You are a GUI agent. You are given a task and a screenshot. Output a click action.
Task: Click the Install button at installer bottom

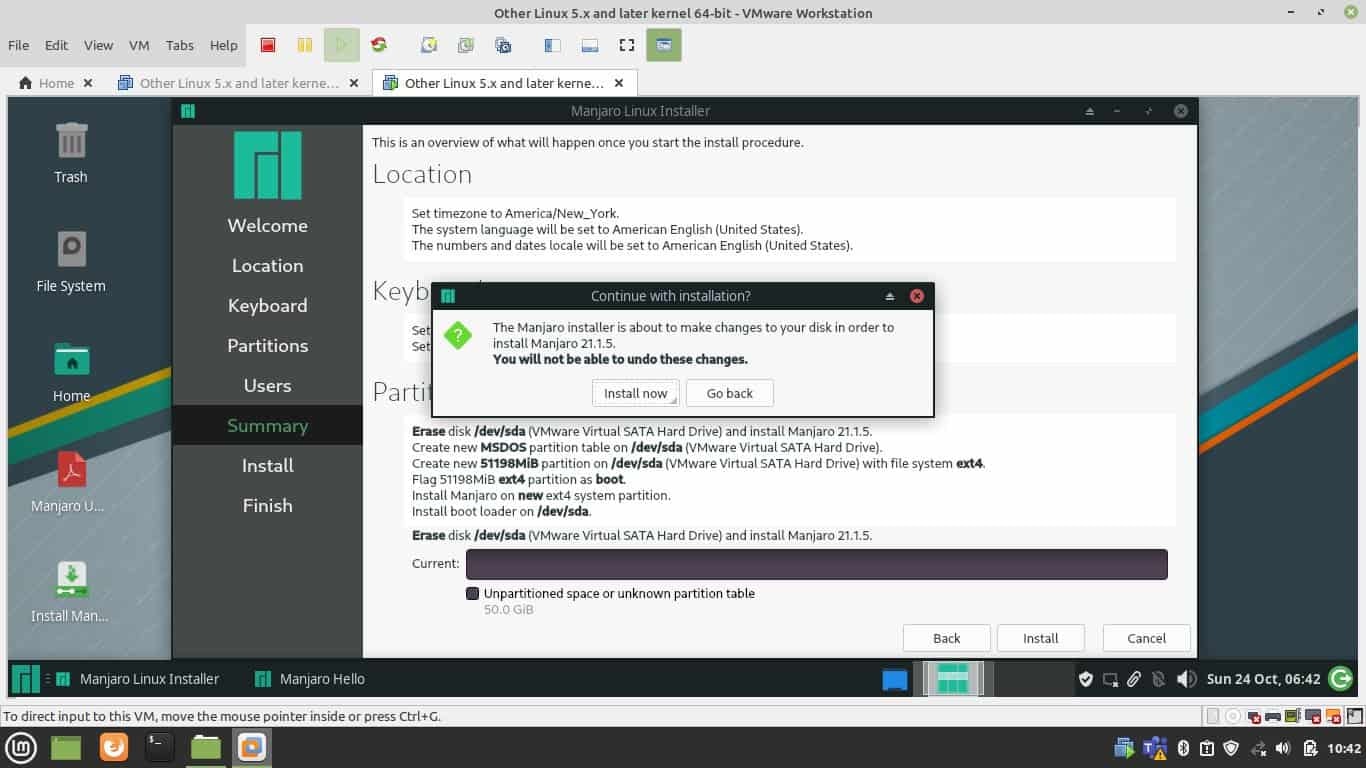[x=1041, y=638]
